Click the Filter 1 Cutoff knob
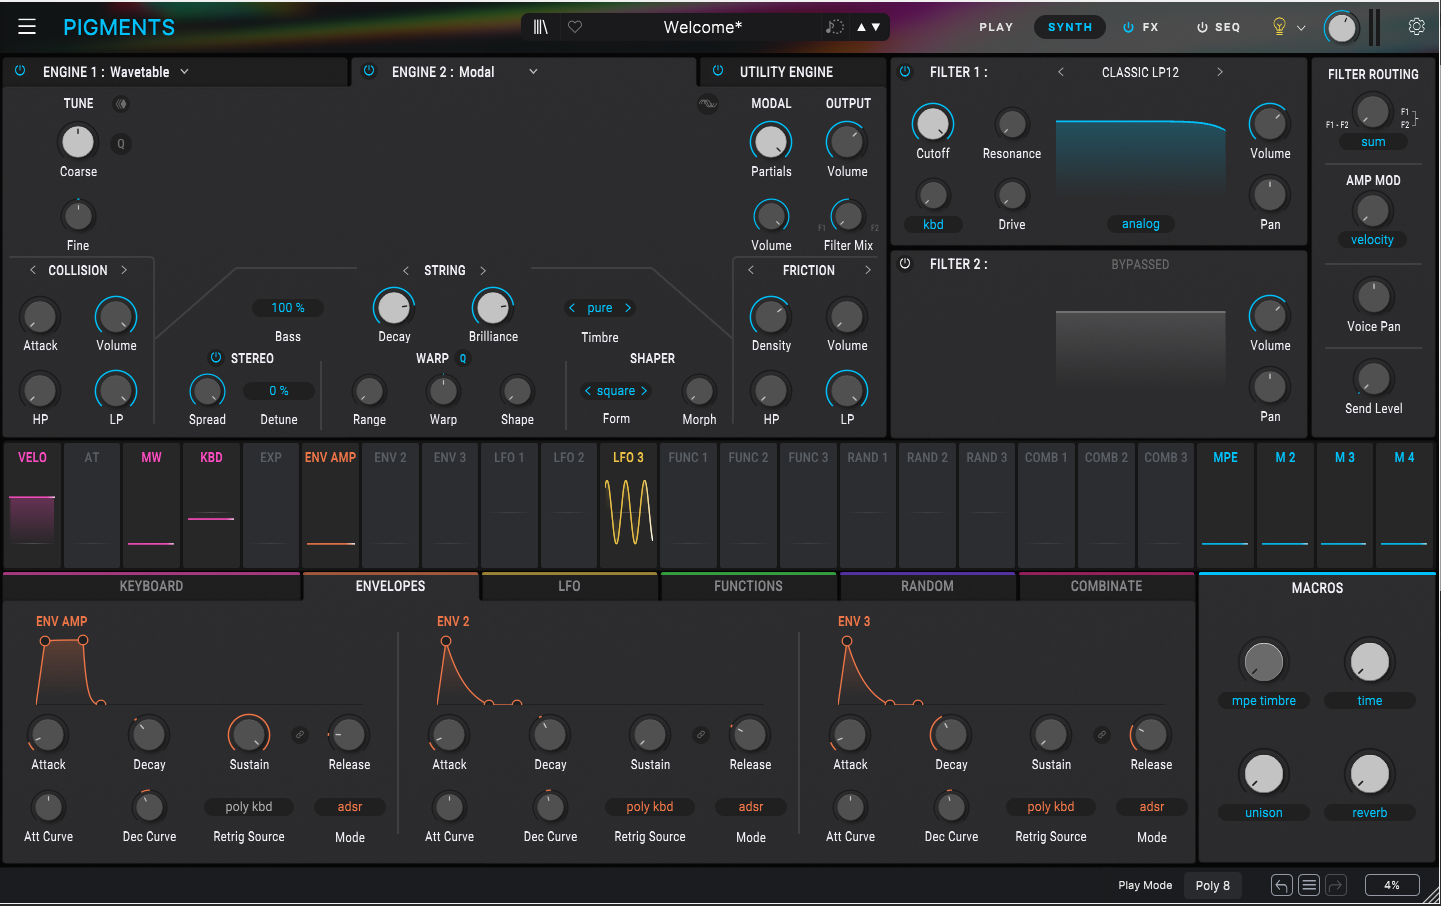Viewport: 1441px width, 906px height. click(x=933, y=124)
